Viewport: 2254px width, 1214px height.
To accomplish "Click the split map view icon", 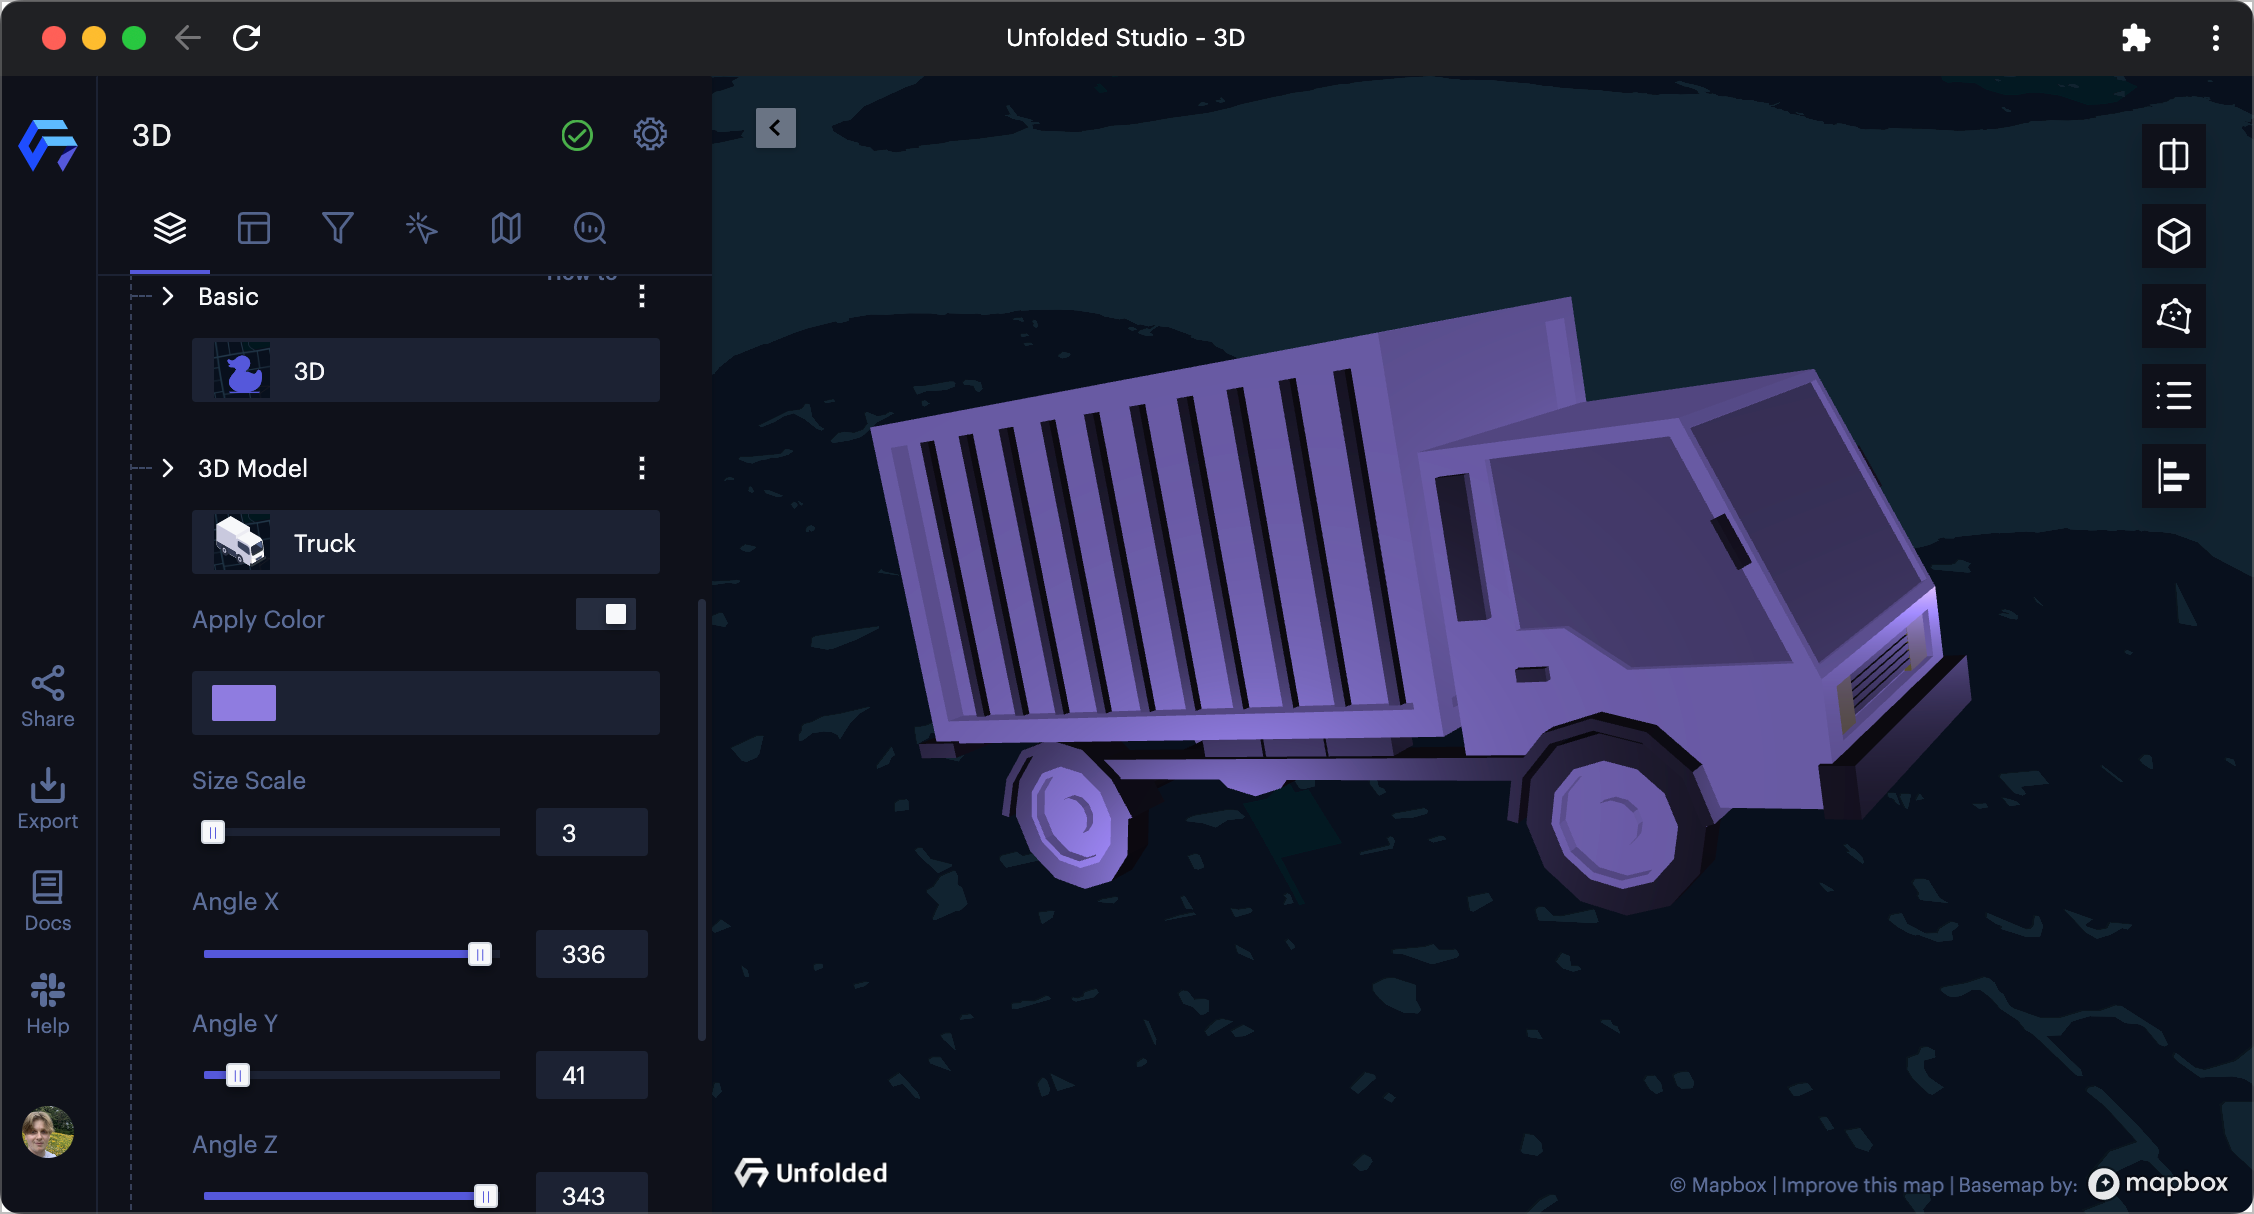I will (2173, 157).
